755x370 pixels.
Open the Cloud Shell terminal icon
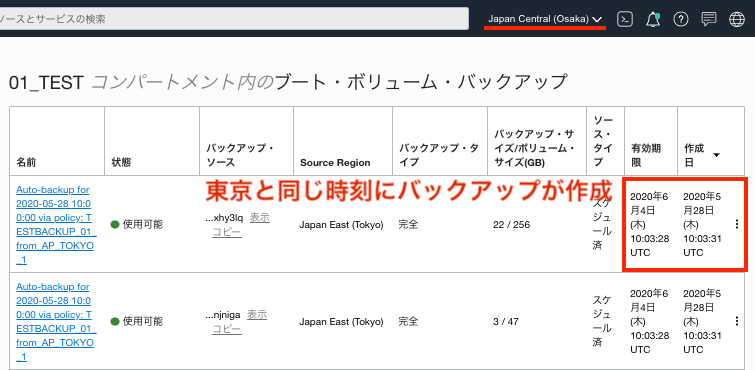[625, 19]
